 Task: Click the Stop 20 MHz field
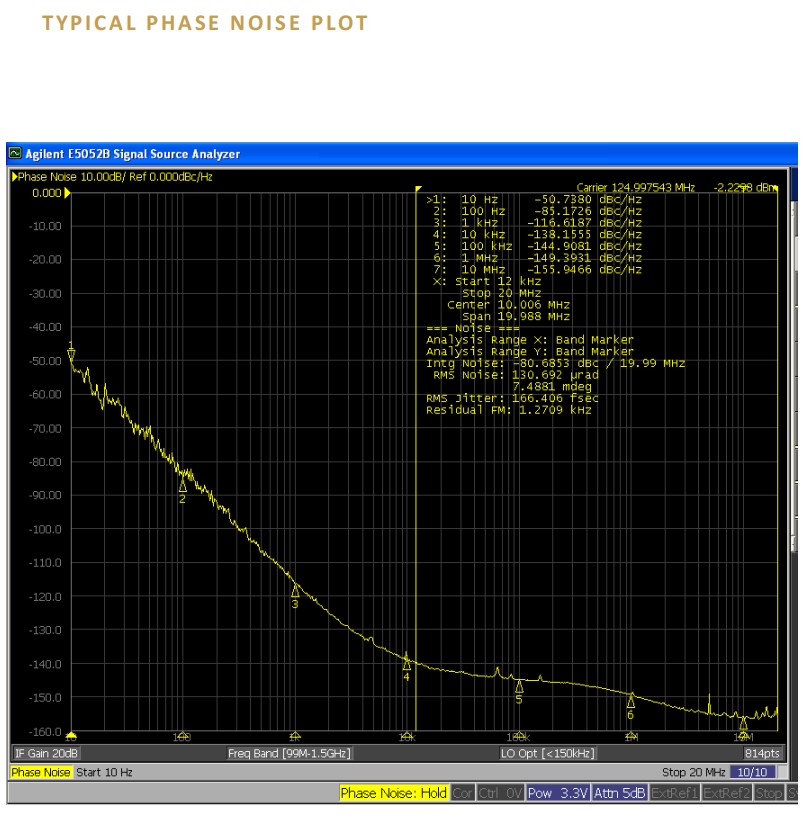coord(693,772)
